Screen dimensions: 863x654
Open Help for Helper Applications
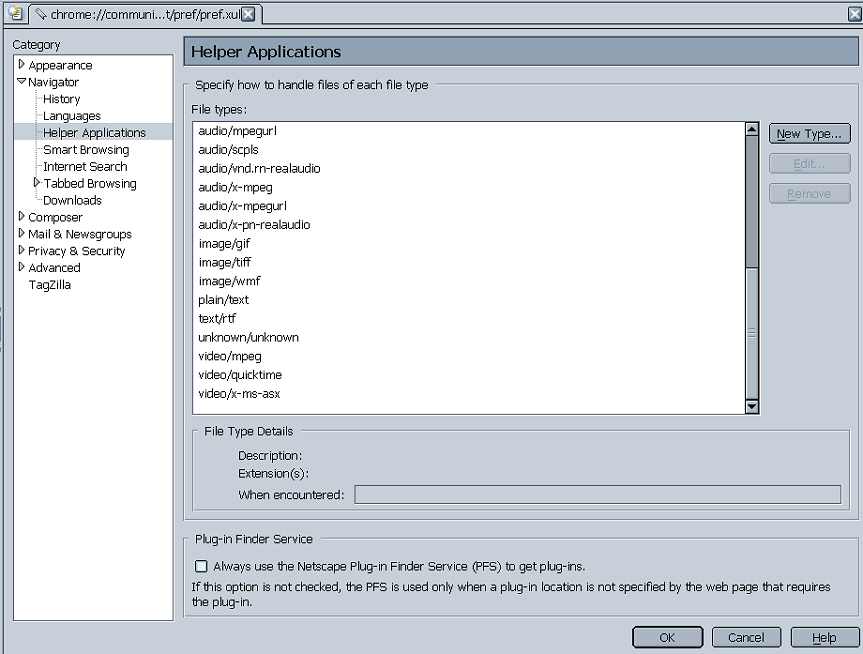[x=824, y=638]
